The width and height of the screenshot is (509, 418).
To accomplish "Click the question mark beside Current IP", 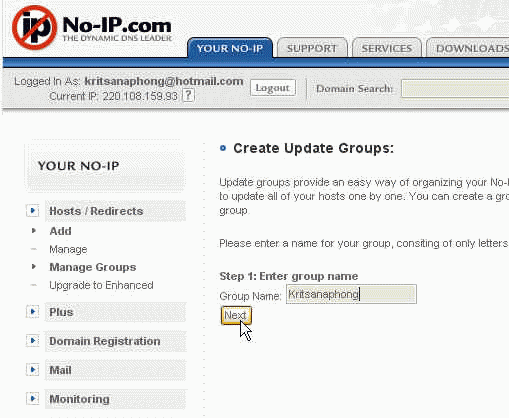I will [188, 96].
